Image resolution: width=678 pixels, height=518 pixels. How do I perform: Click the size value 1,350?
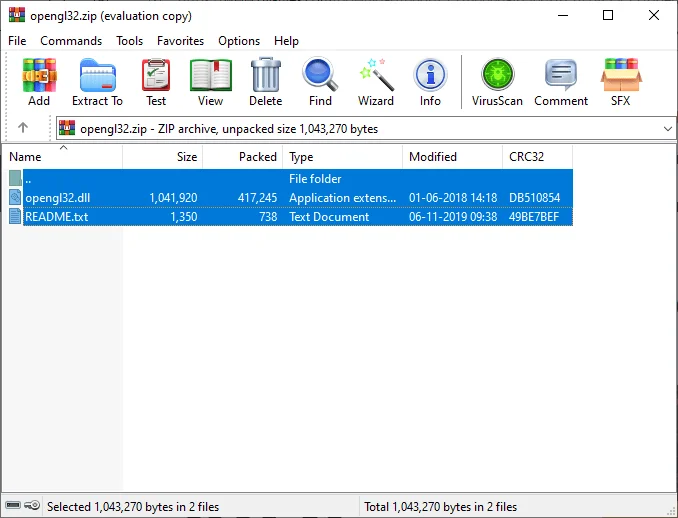click(184, 217)
